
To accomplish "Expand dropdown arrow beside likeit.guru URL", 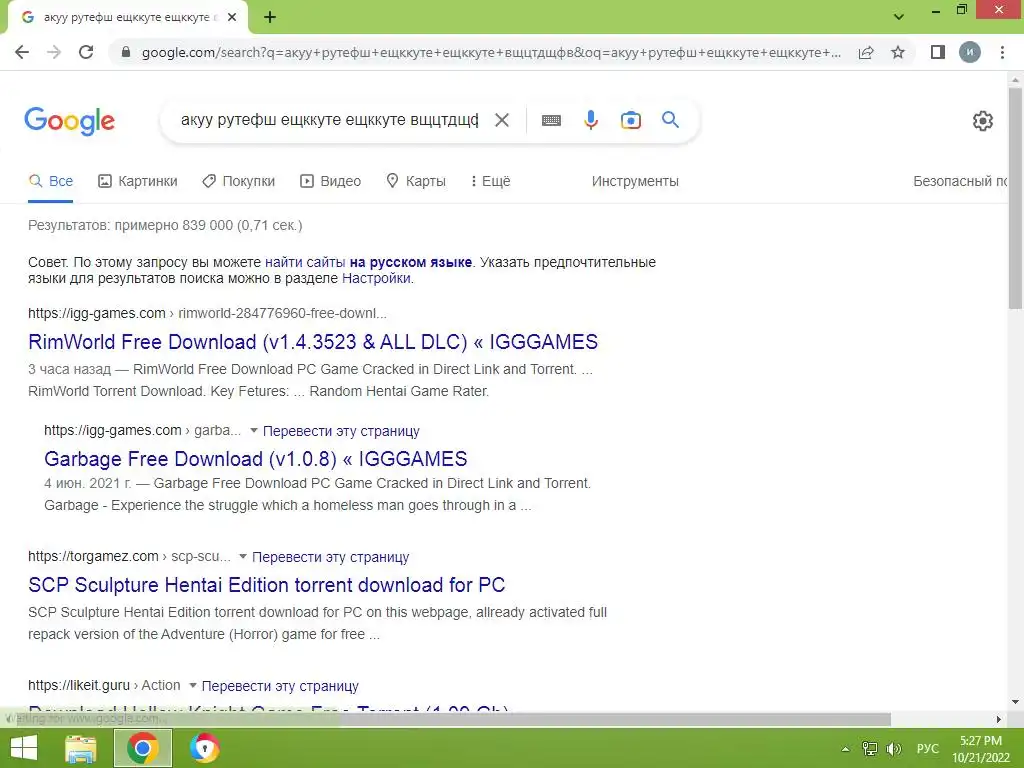I will point(193,685).
